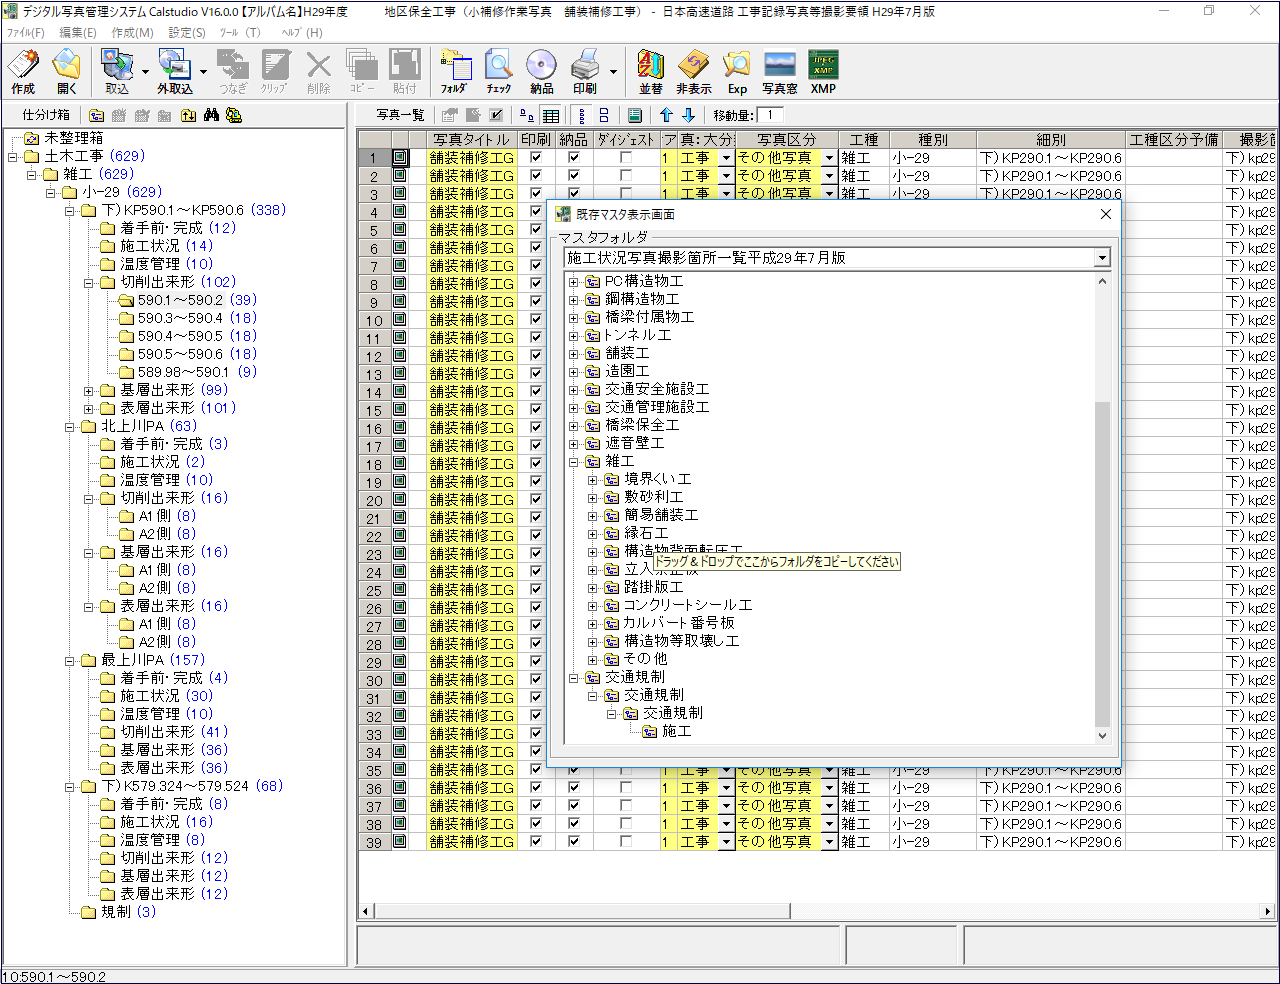Switch to table grid view icon
1280x984 pixels.
pos(551,115)
